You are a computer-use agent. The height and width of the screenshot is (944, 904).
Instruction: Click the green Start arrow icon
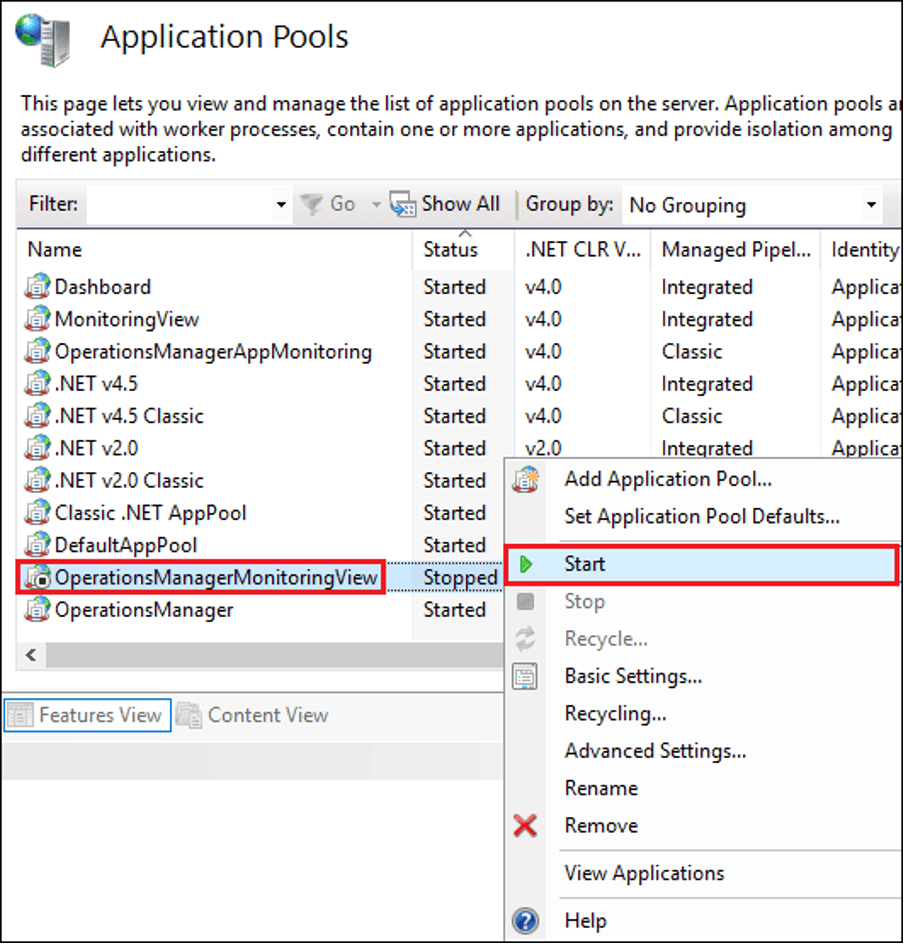pyautogui.click(x=526, y=565)
